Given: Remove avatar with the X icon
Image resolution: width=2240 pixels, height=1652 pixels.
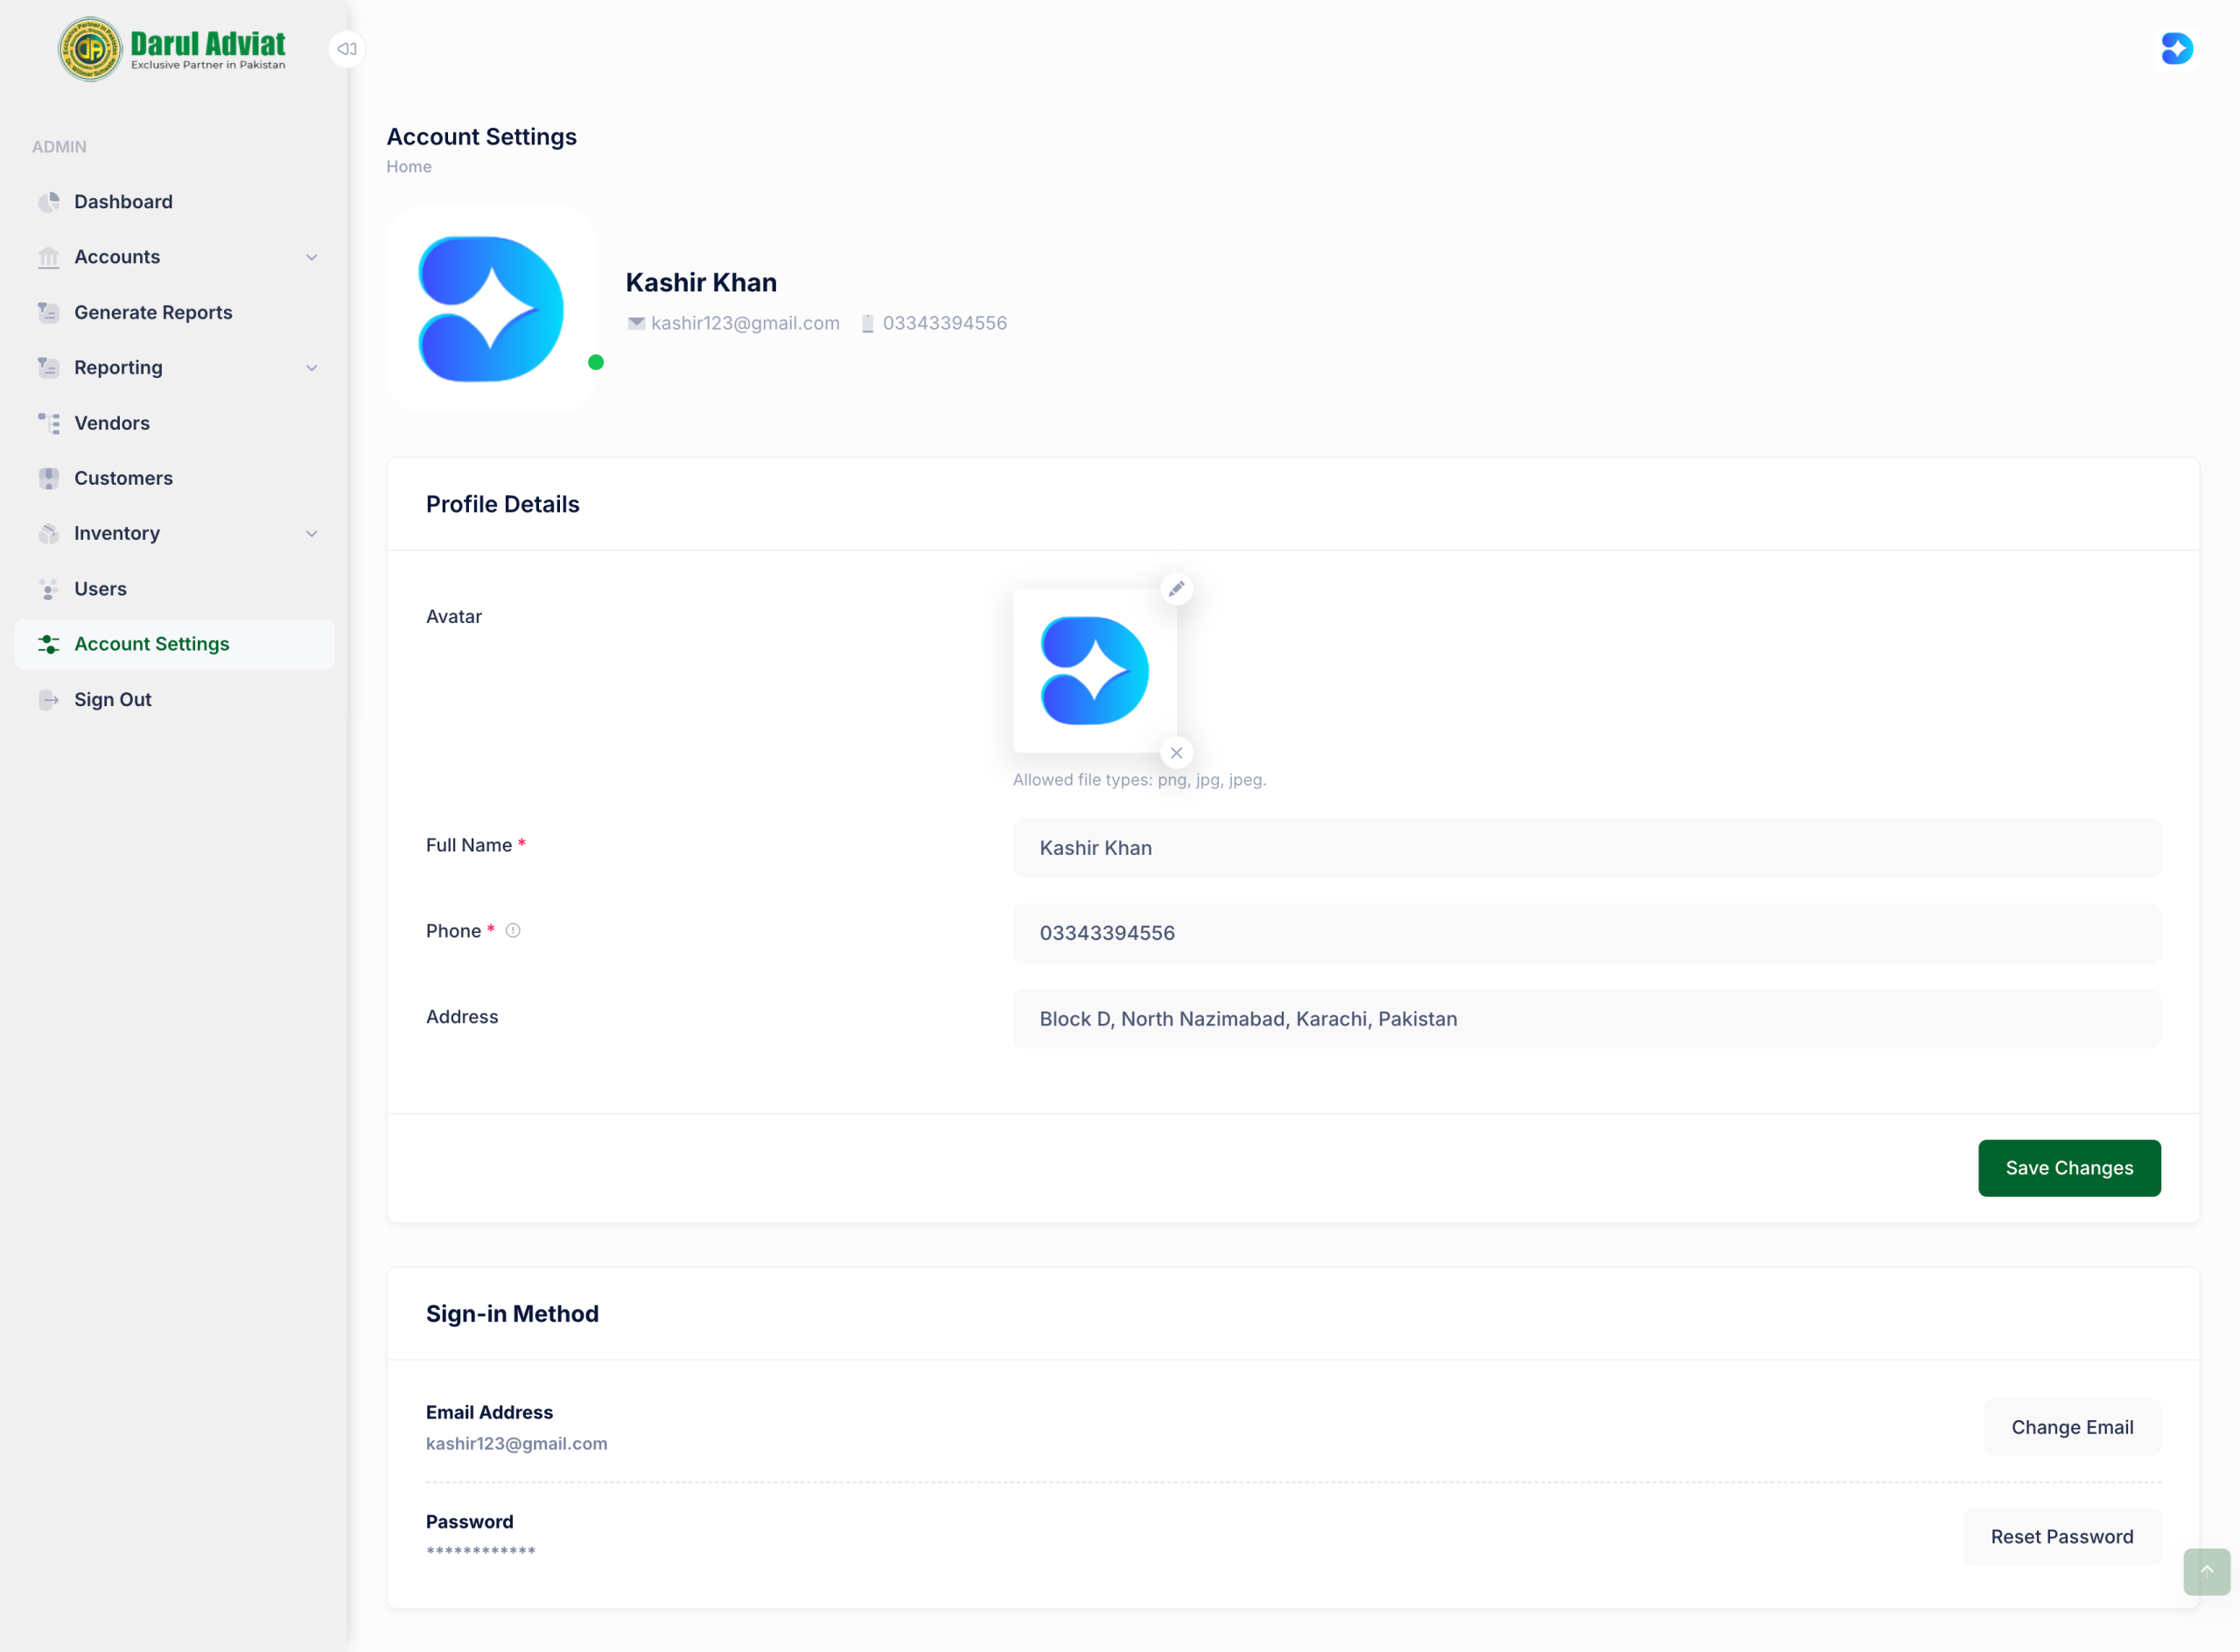Looking at the screenshot, I should point(1176,753).
